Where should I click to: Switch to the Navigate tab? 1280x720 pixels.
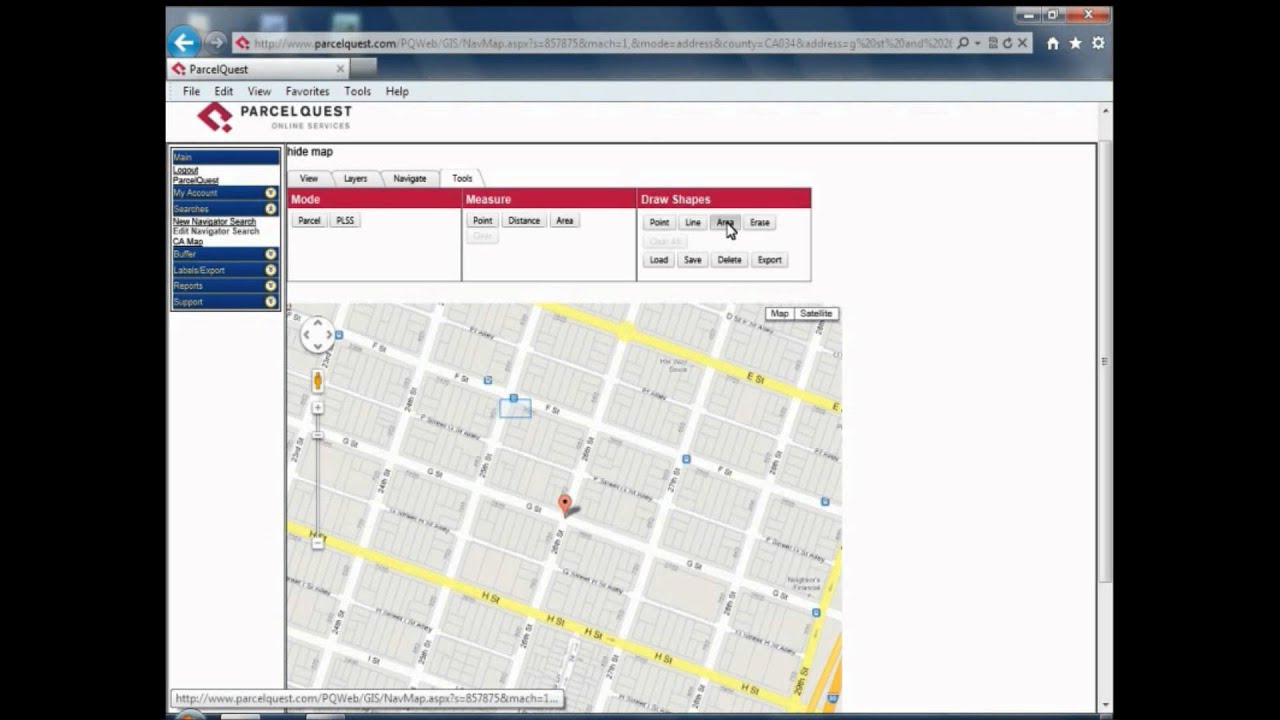click(409, 179)
